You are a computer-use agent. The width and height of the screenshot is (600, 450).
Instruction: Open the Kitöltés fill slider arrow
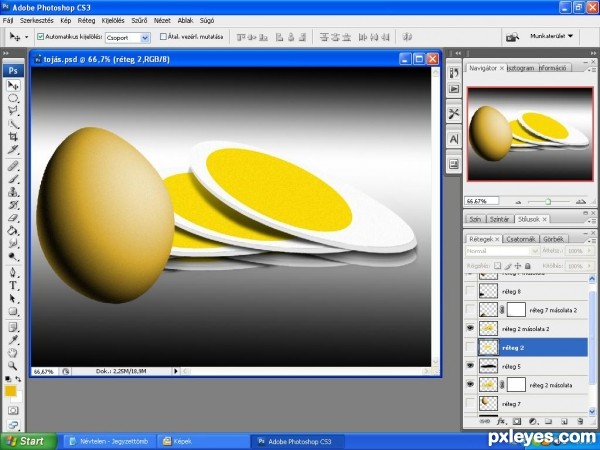[588, 266]
